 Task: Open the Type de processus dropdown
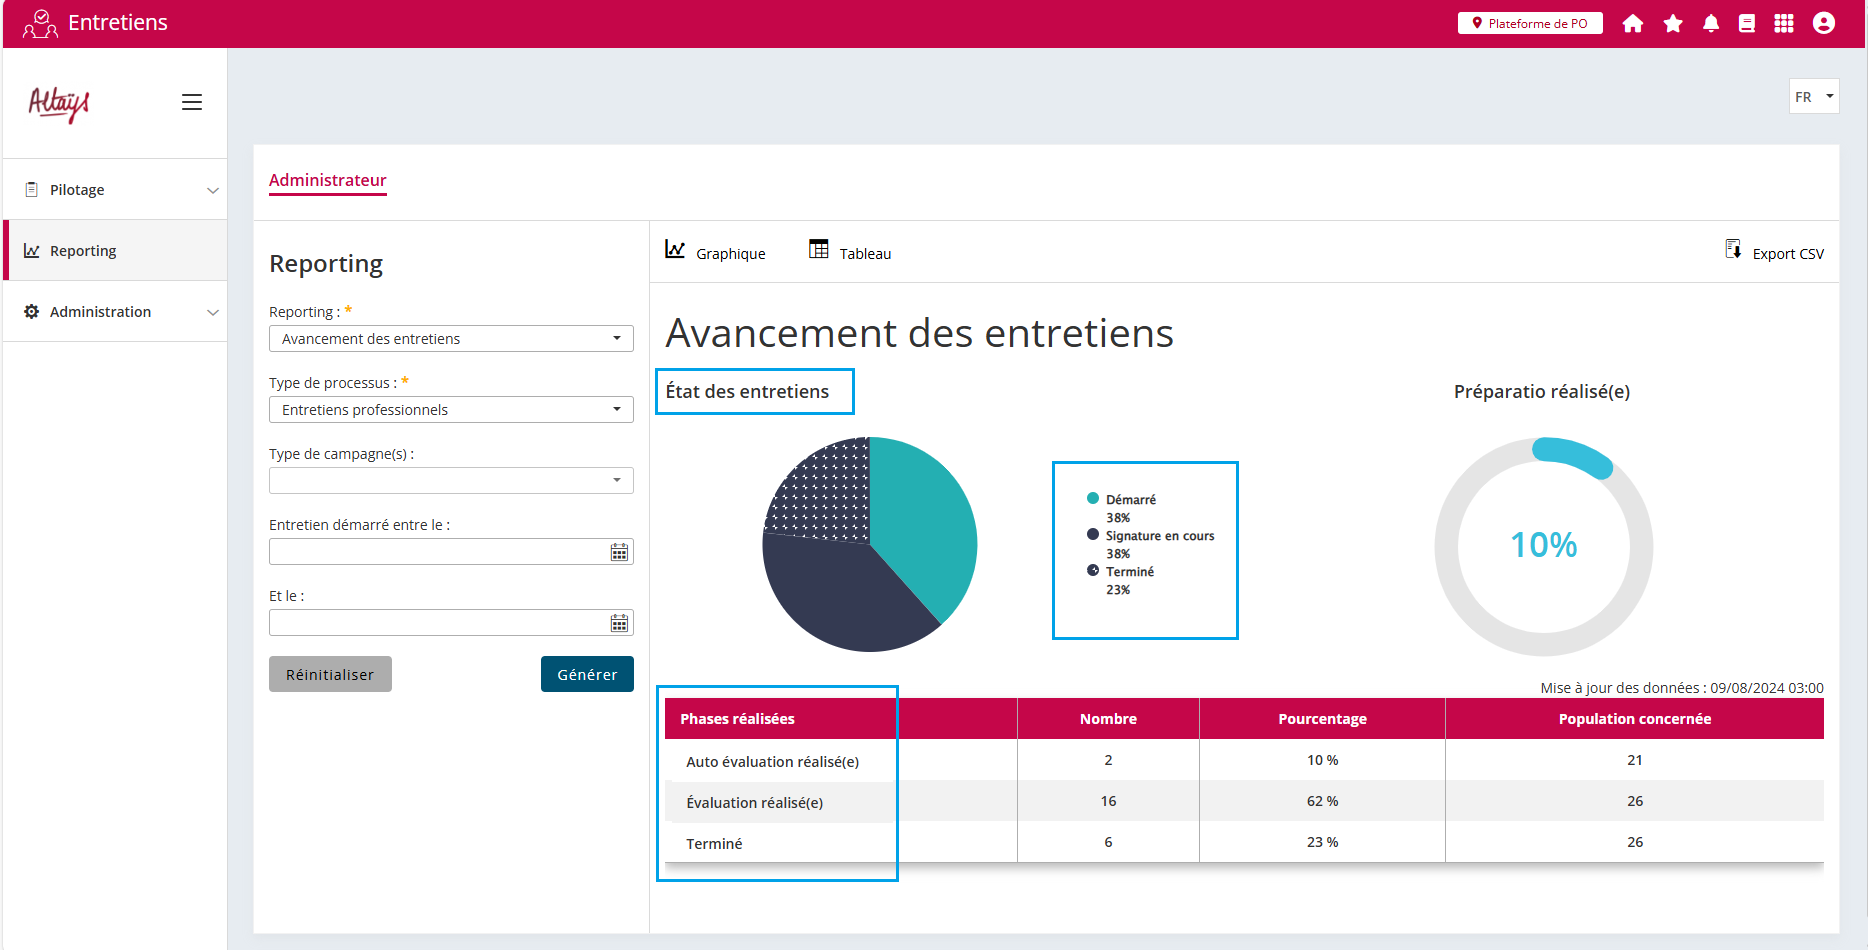(451, 410)
